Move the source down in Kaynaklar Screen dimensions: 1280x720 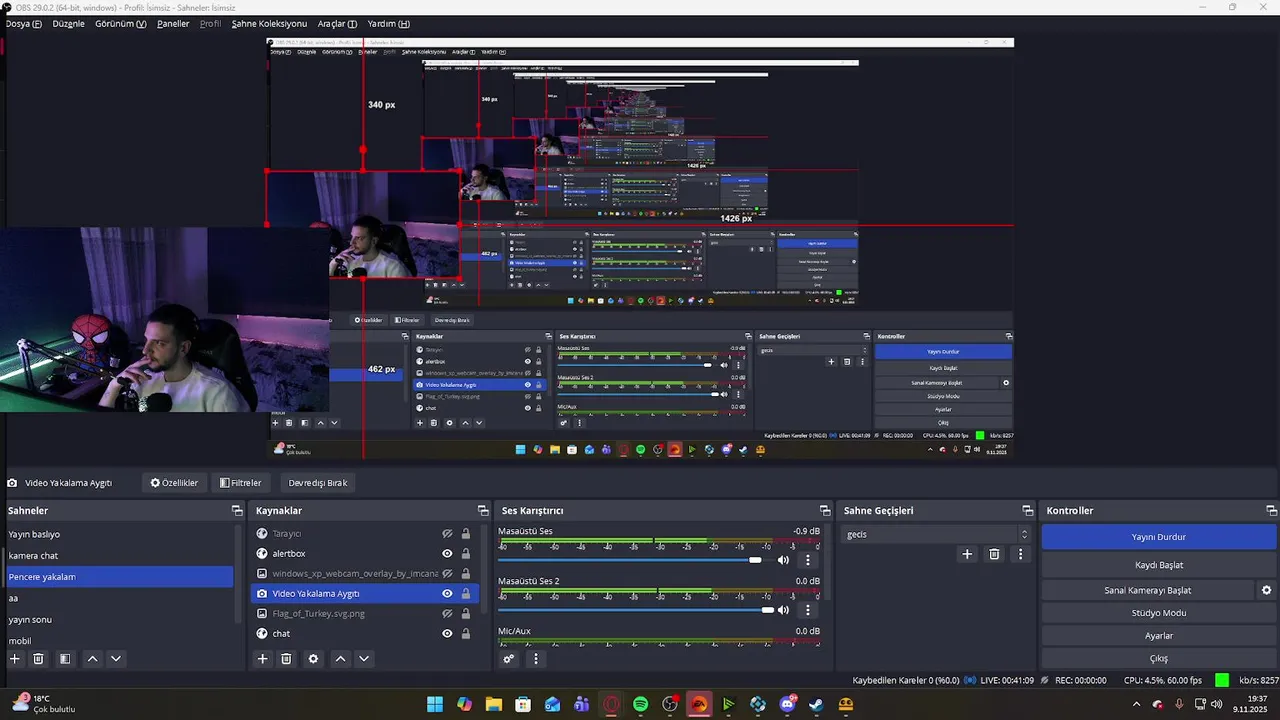click(364, 659)
